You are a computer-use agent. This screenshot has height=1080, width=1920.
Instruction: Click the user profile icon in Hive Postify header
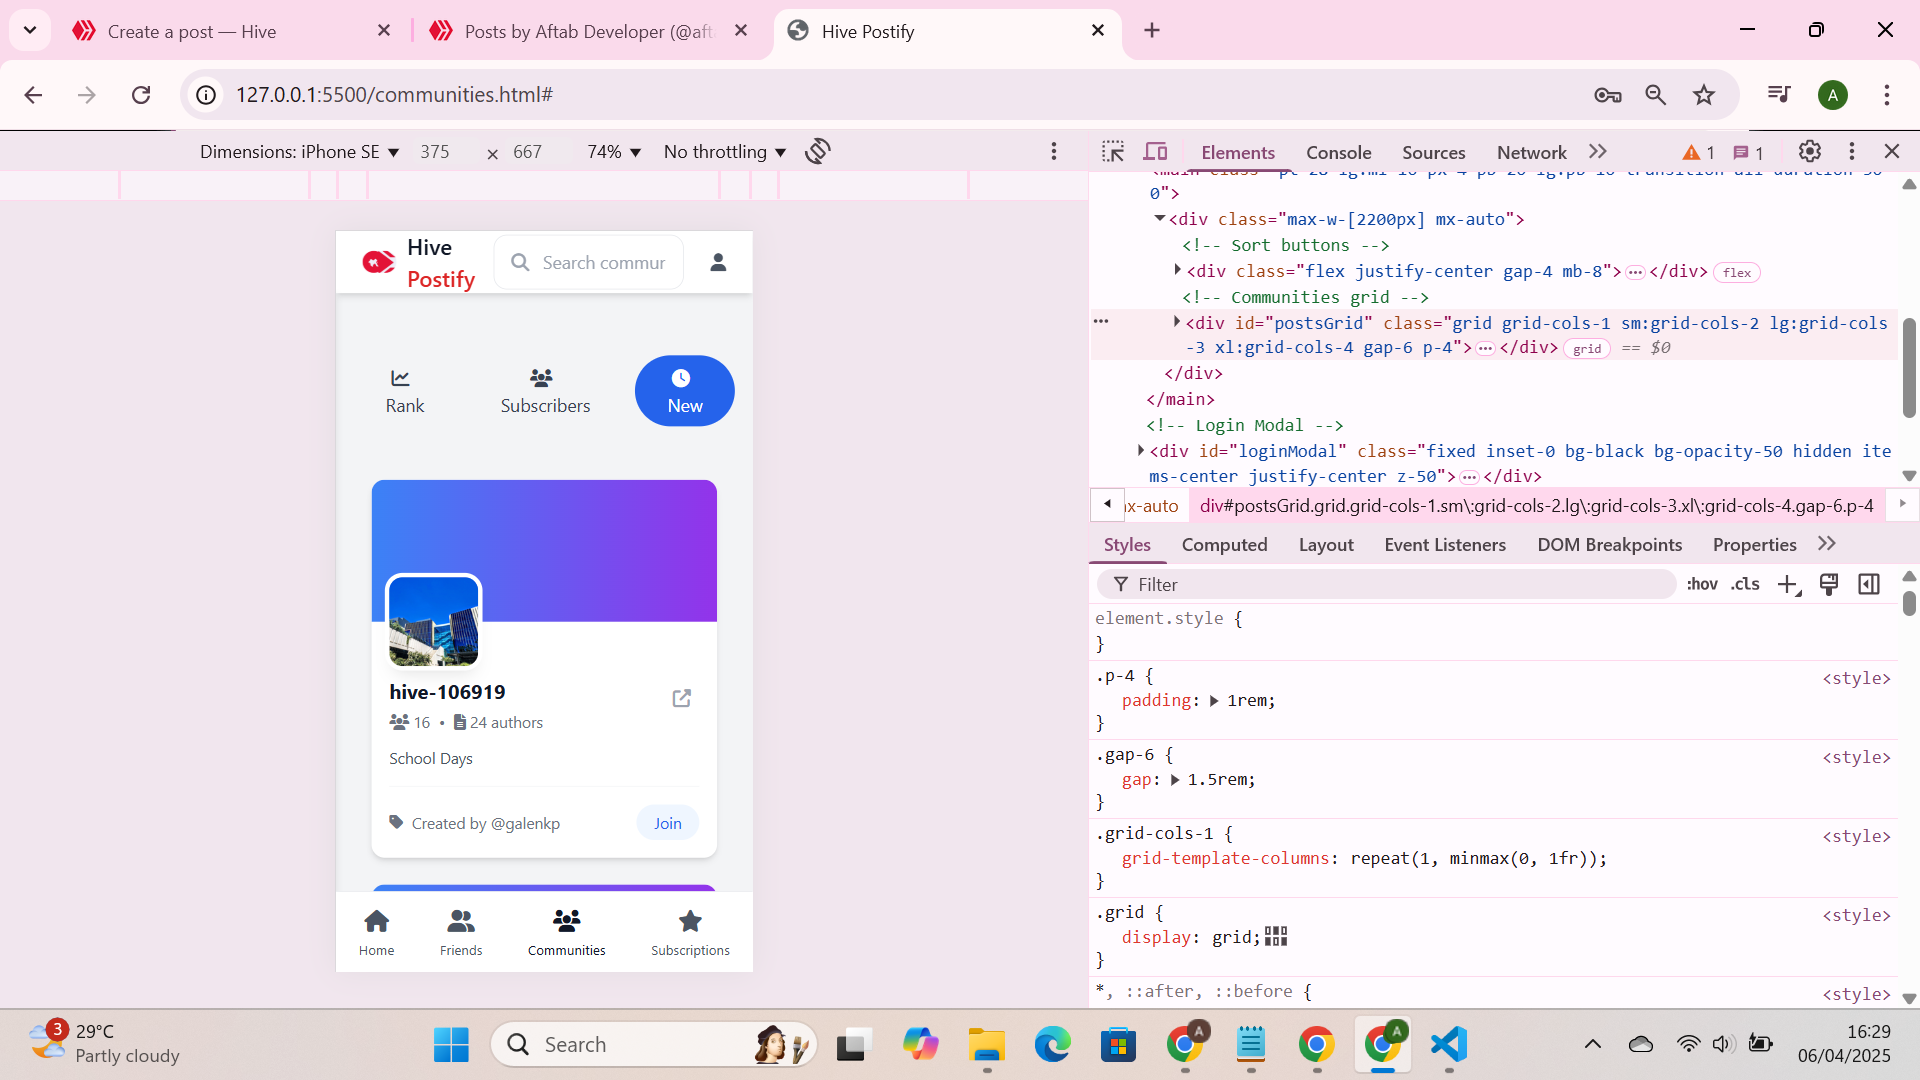[718, 262]
